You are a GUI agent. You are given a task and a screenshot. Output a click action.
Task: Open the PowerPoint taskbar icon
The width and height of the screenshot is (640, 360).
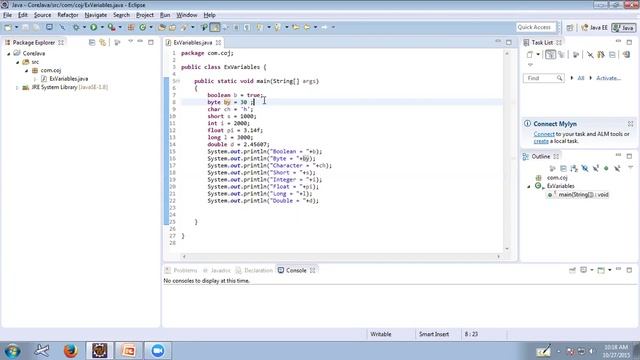(x=129, y=351)
